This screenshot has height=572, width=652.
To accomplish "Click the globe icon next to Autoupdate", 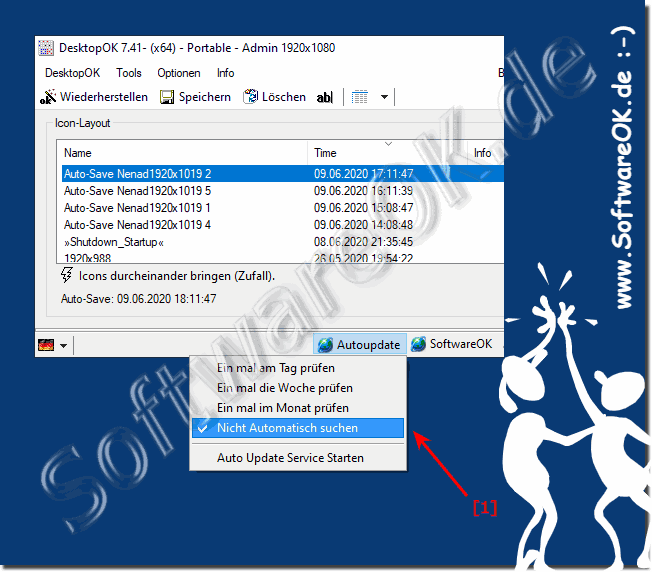I will click(325, 345).
